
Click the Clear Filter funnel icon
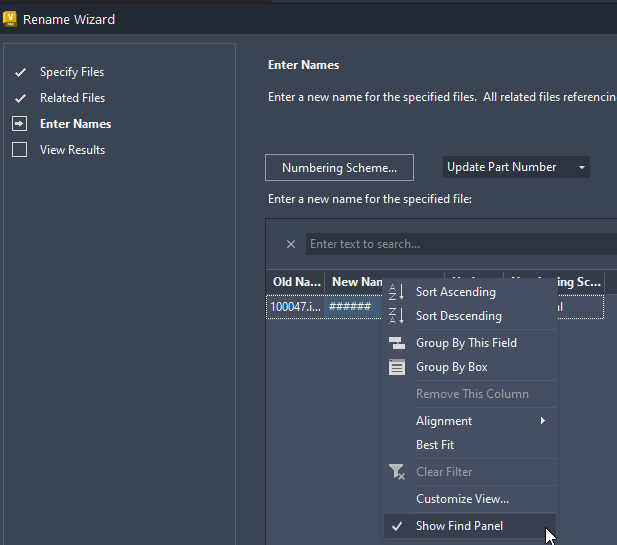pos(397,472)
